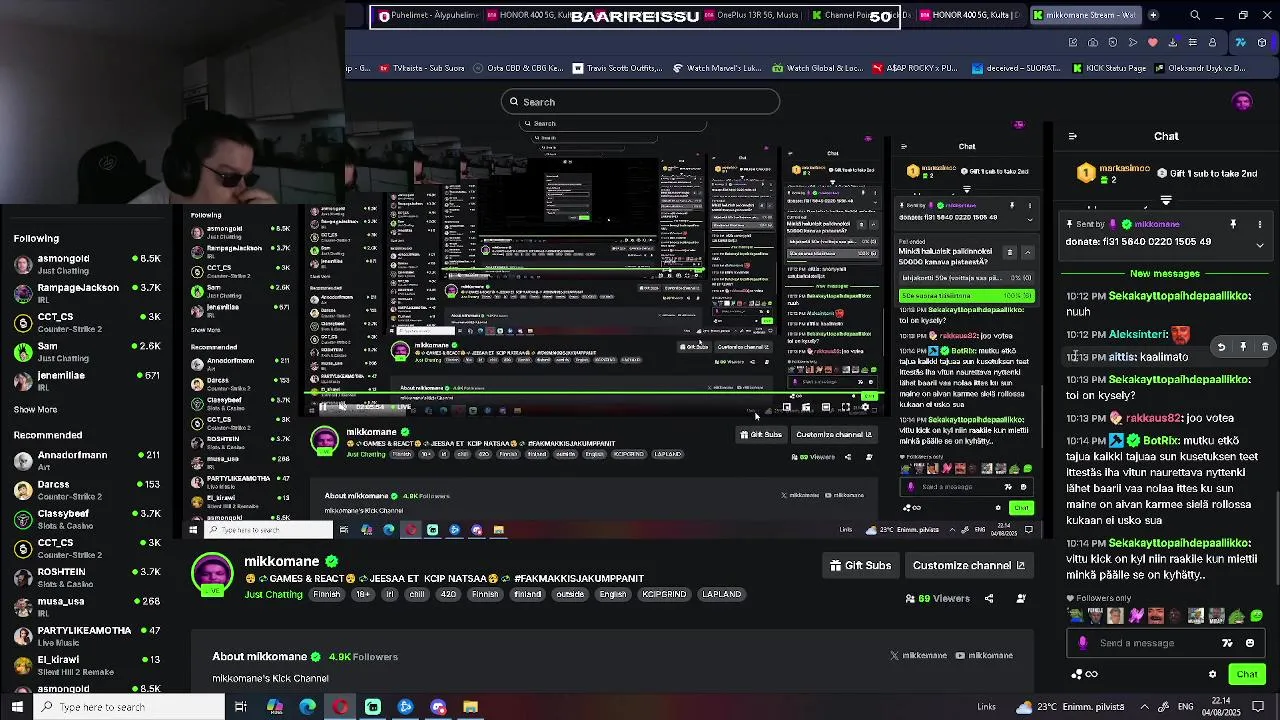1280x720 pixels.
Task: Open jenemiilae channel in Following
Action: pos(86,381)
